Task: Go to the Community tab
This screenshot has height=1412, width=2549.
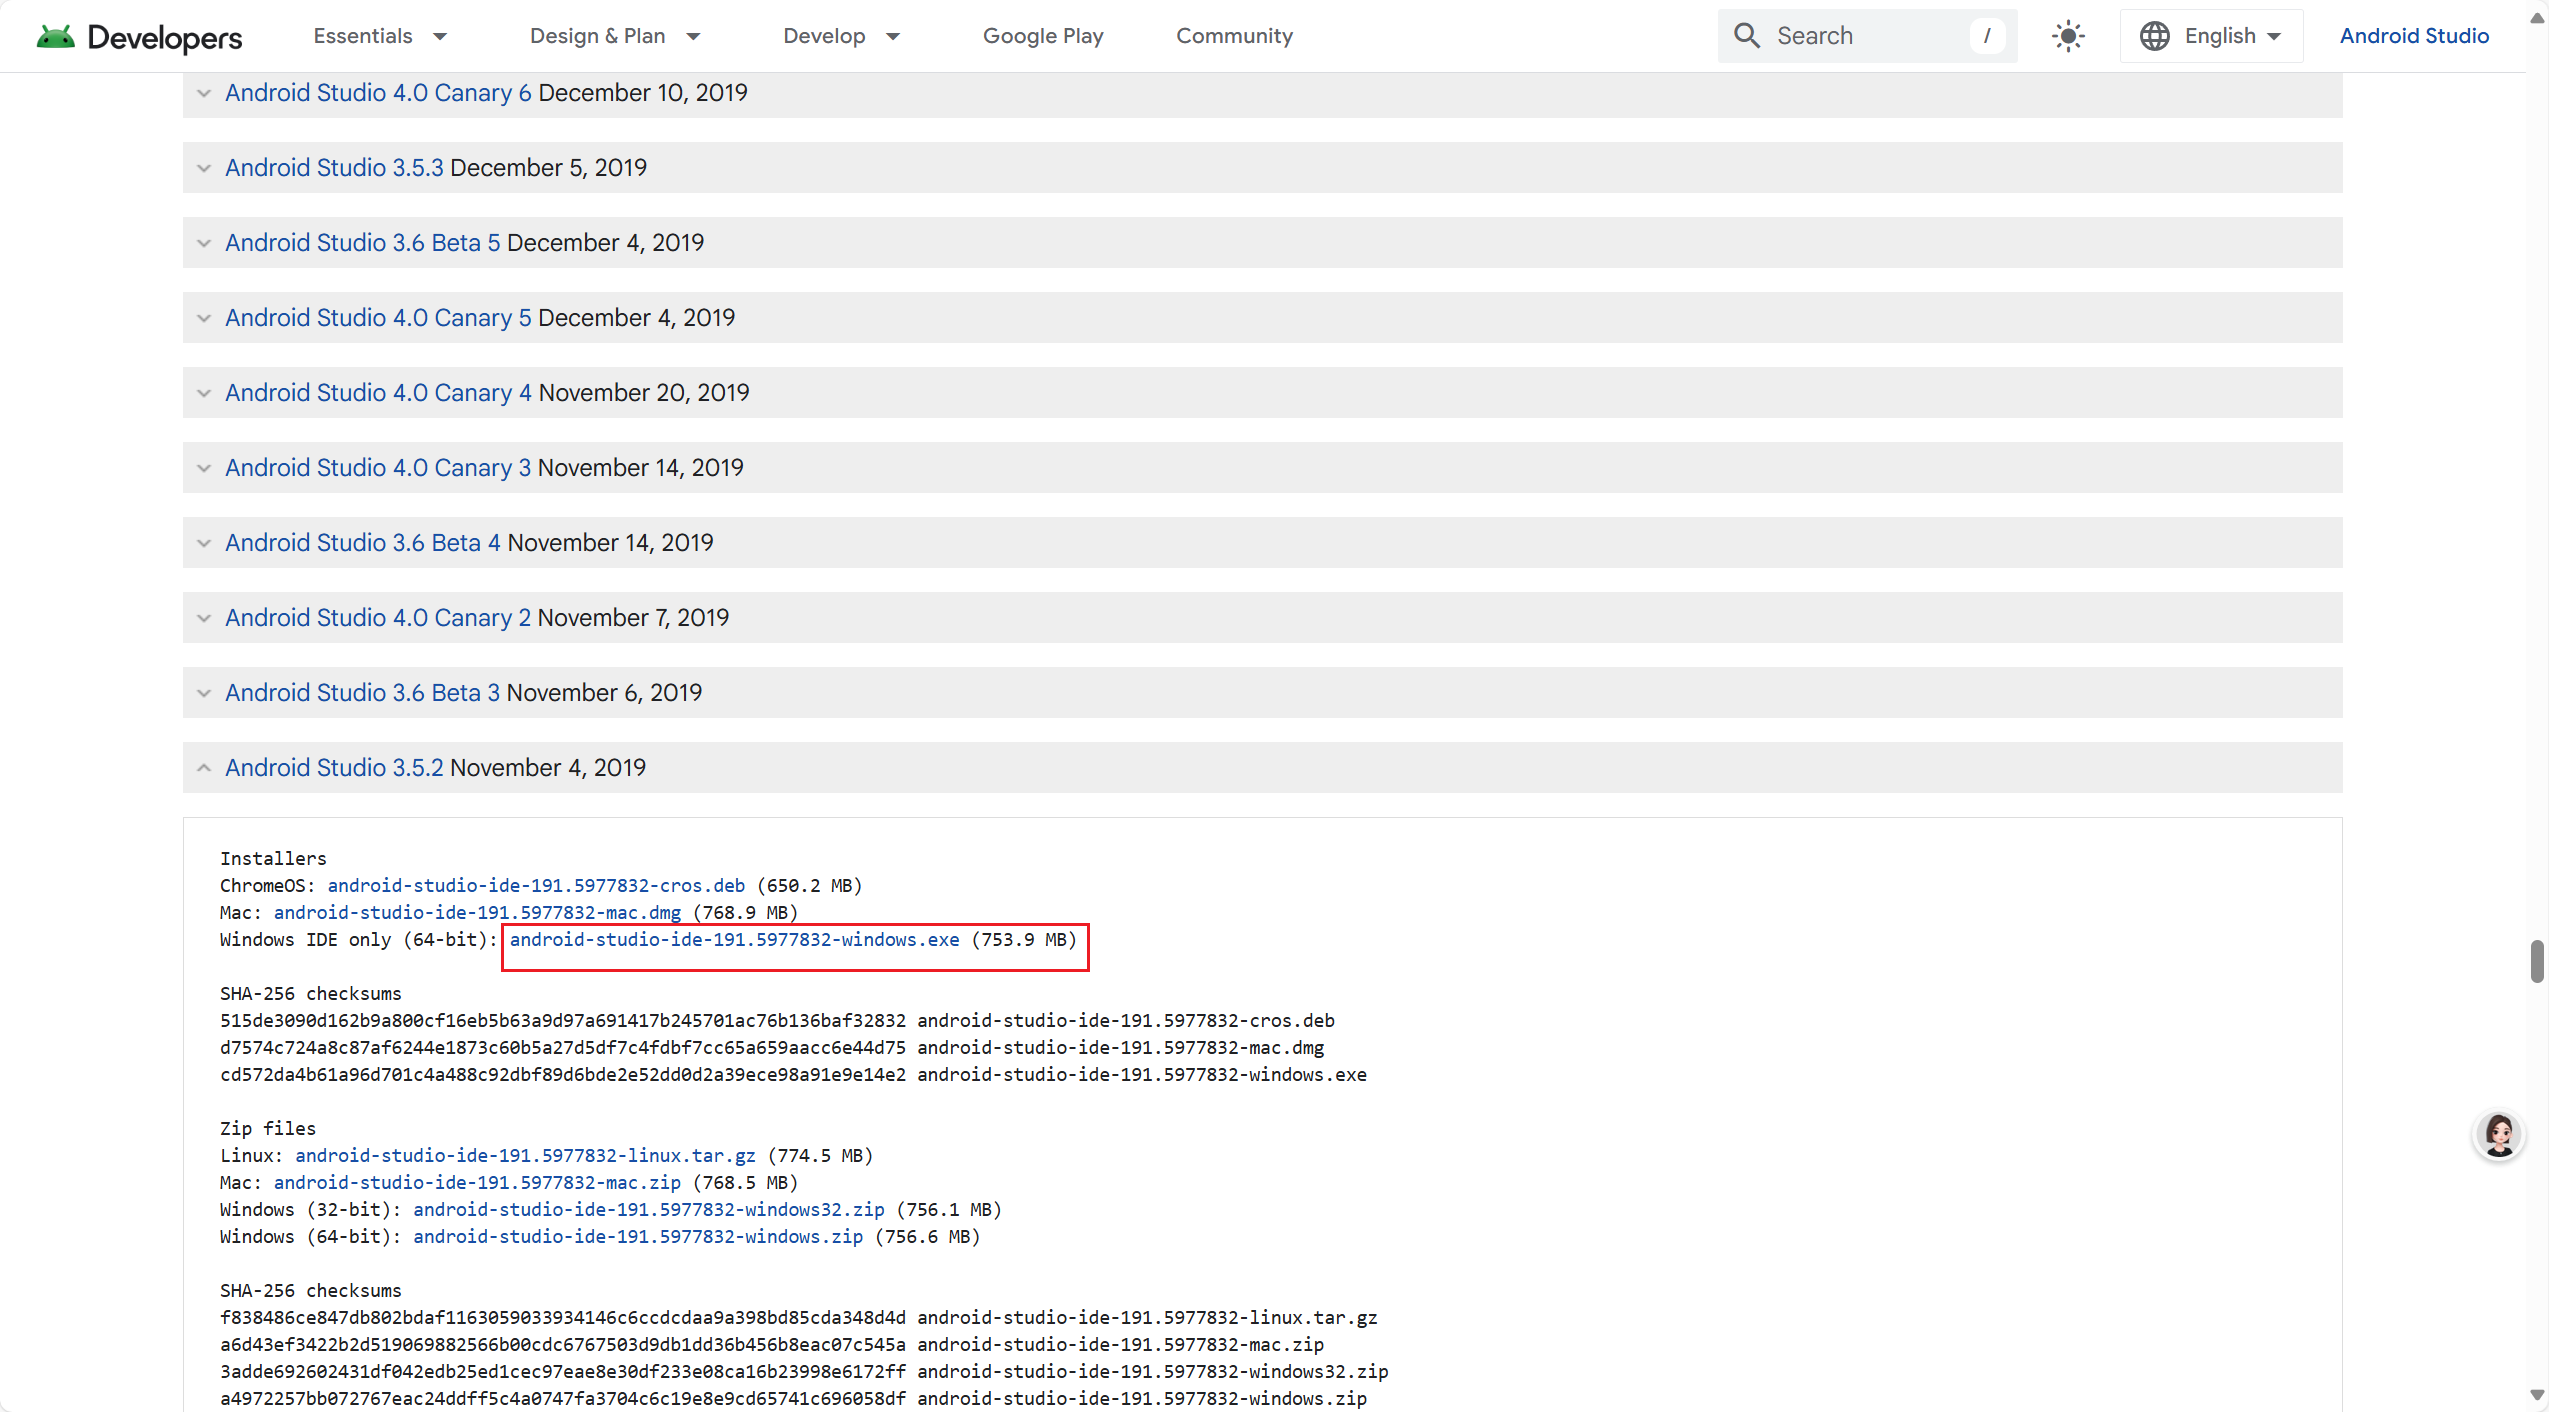Action: [x=1234, y=36]
